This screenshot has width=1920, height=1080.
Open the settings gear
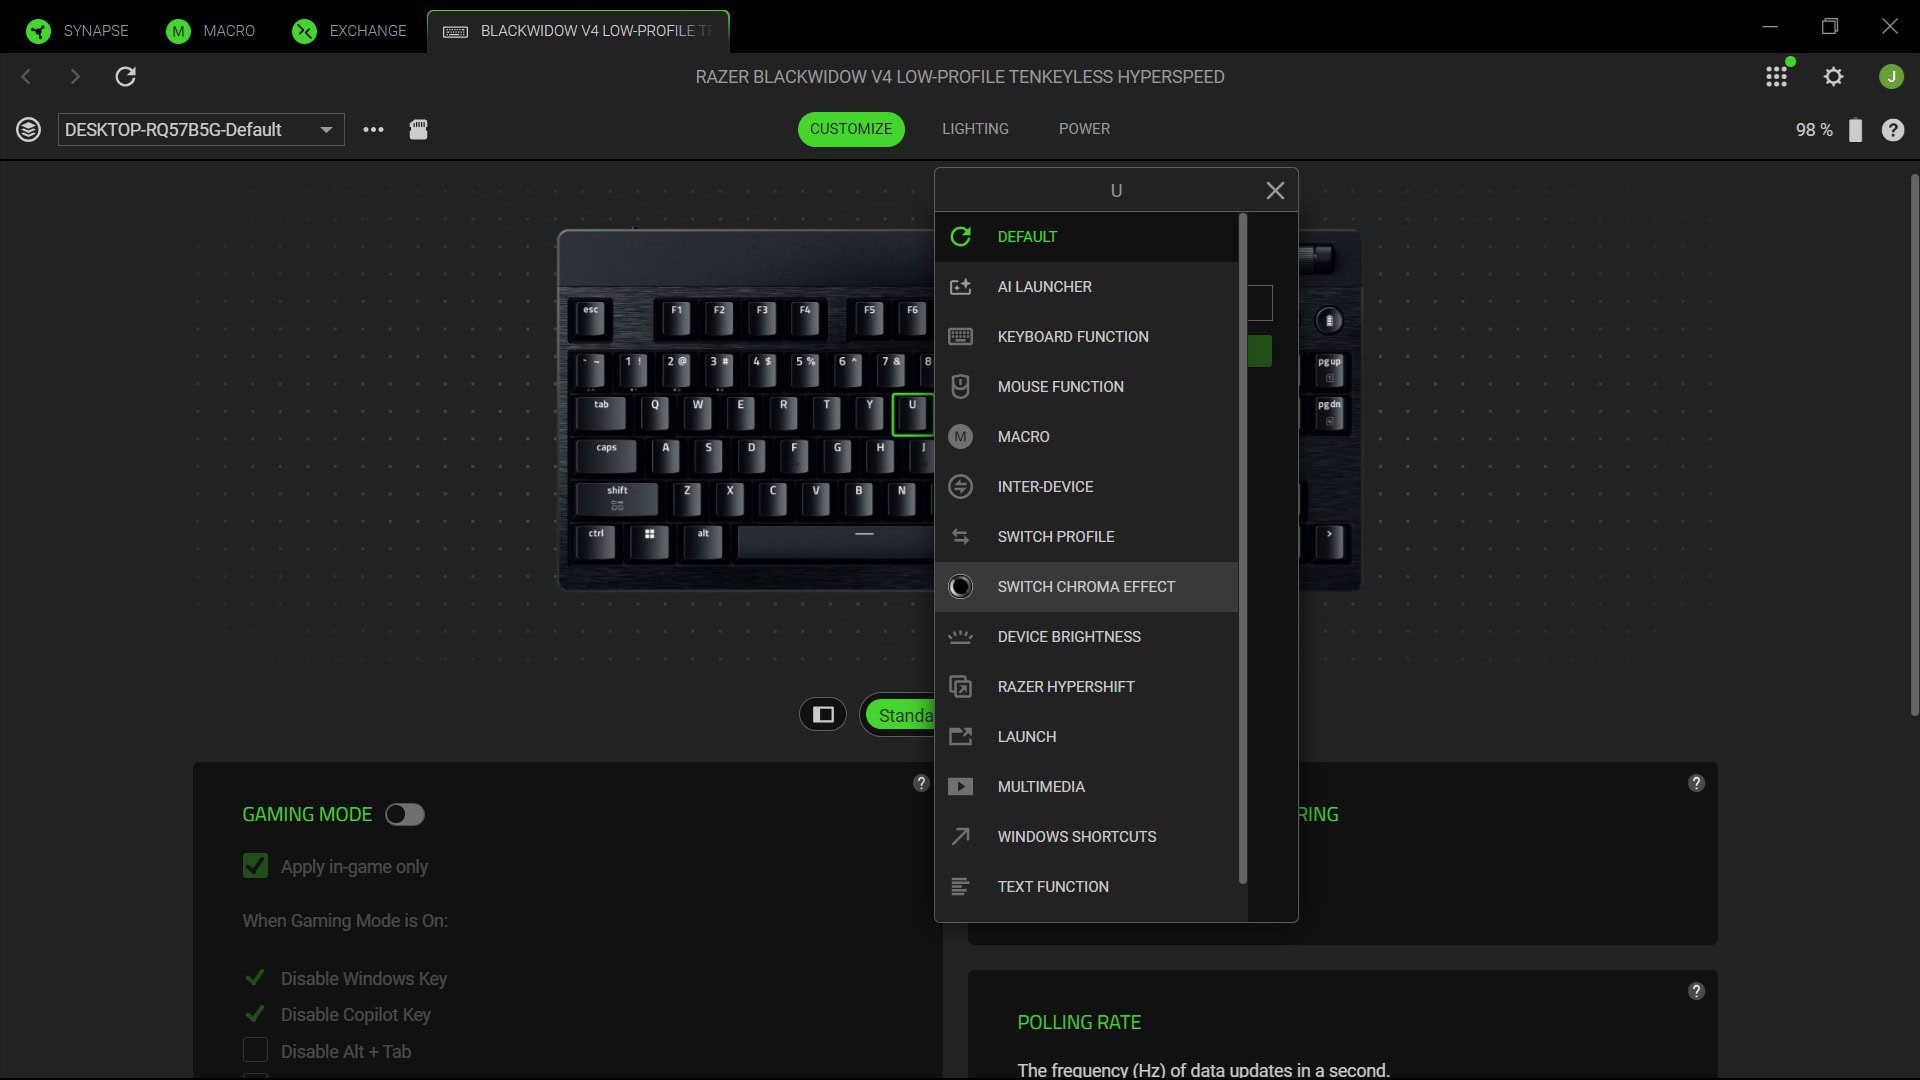(1833, 77)
